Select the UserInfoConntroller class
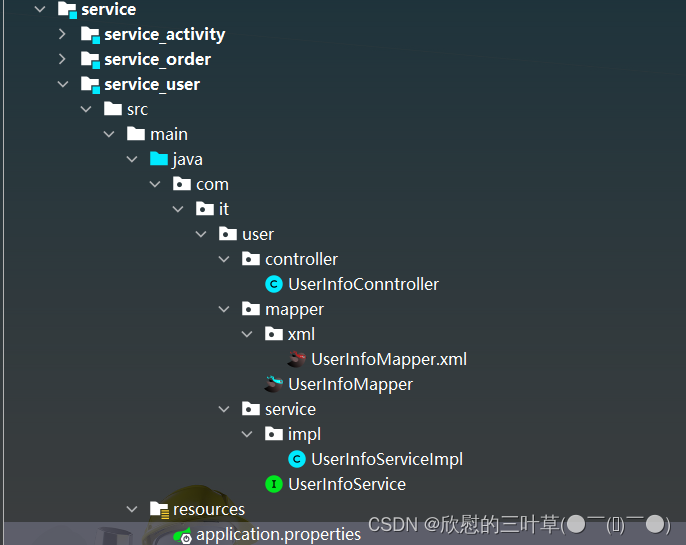 [x=364, y=284]
